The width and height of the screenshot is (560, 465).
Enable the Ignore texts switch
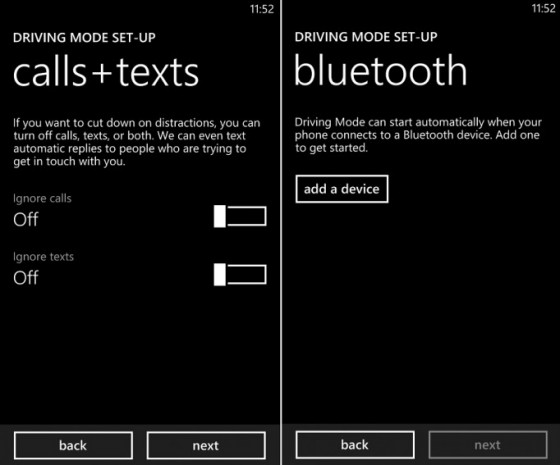[240, 275]
